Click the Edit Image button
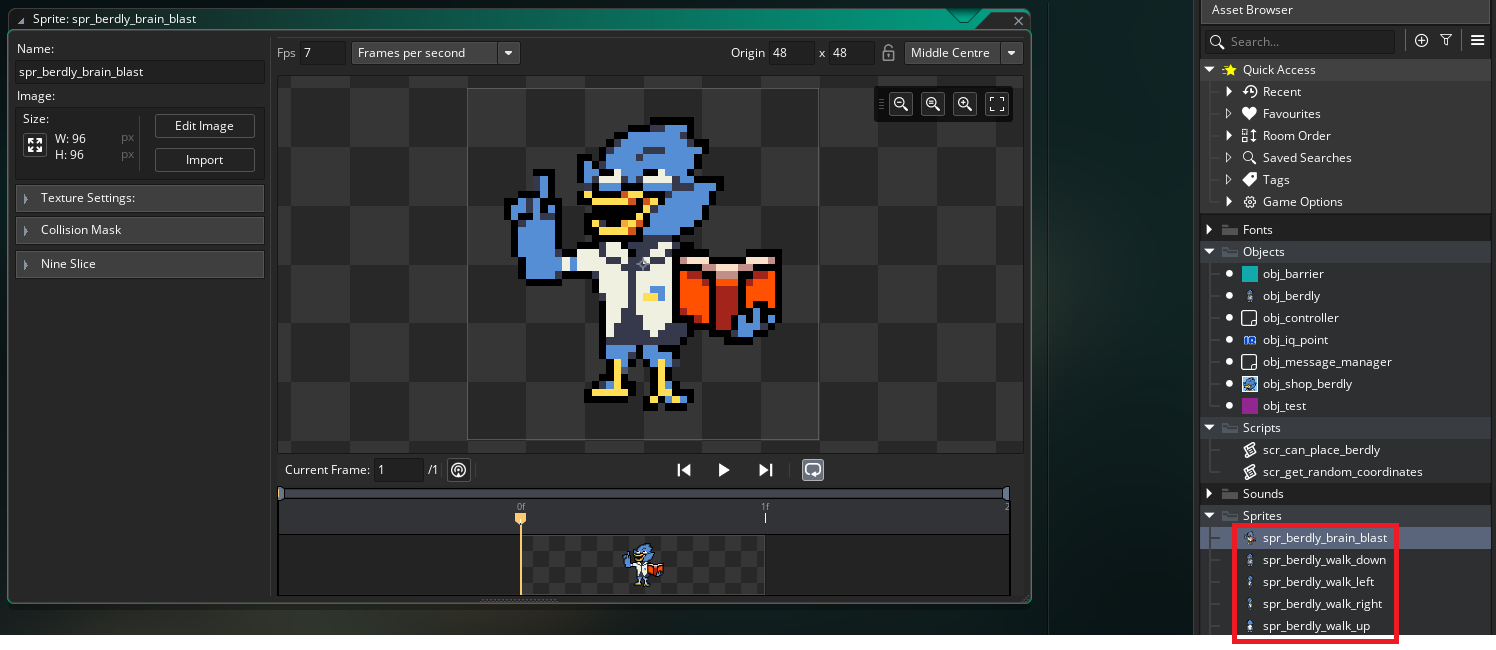Screen dimensions: 1496x650 click(204, 126)
